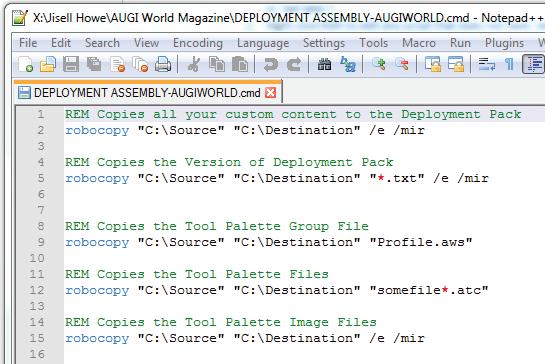This screenshot has width=545, height=364.
Task: Save the current file with floppy icon
Action: tap(71, 64)
